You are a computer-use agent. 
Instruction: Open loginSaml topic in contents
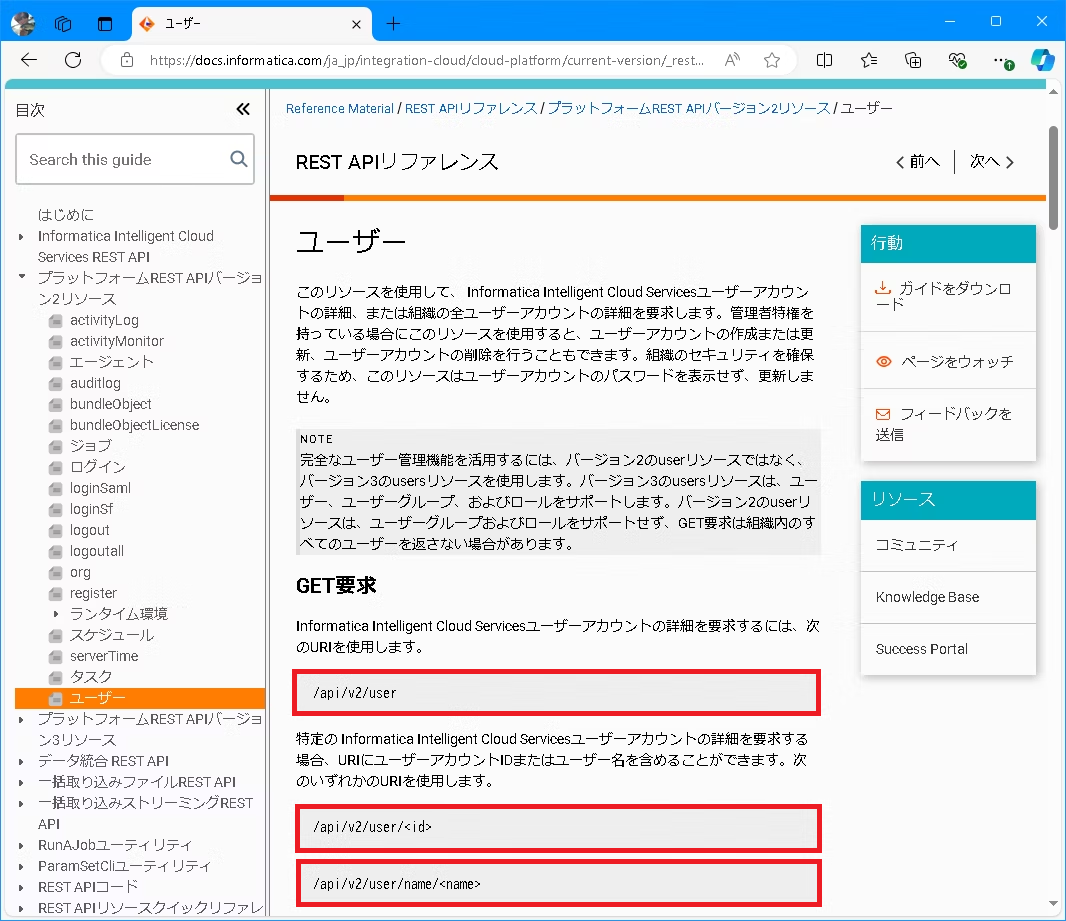pos(101,489)
